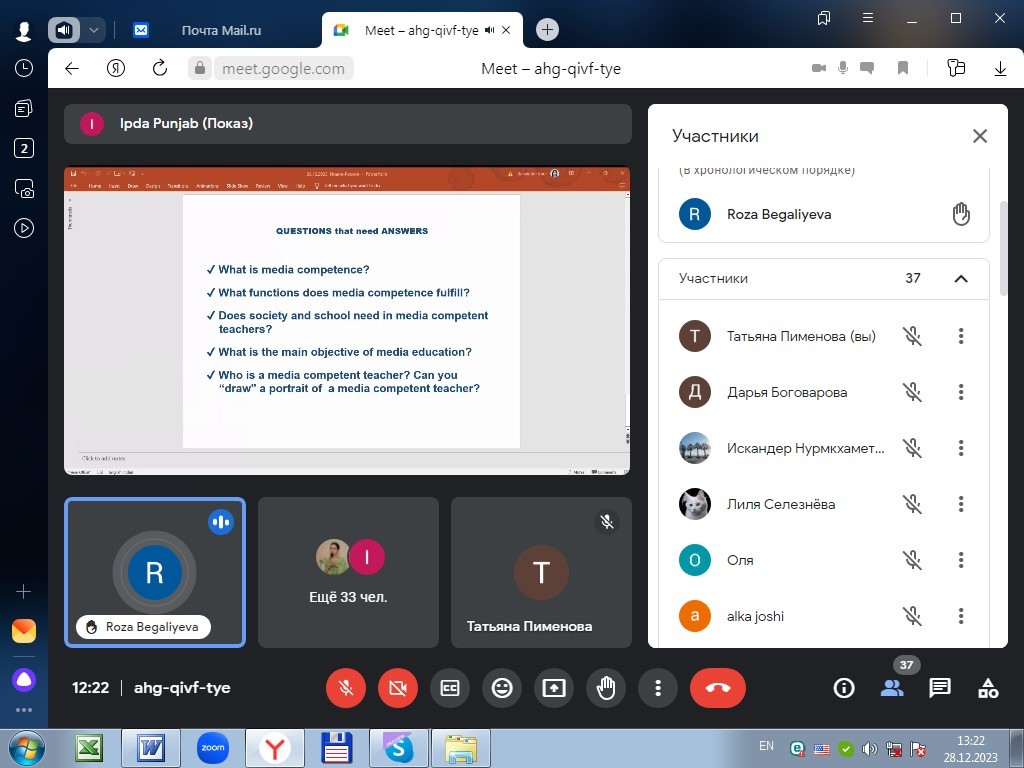Toggle the microphone mute button
1024x768 pixels.
(346, 688)
